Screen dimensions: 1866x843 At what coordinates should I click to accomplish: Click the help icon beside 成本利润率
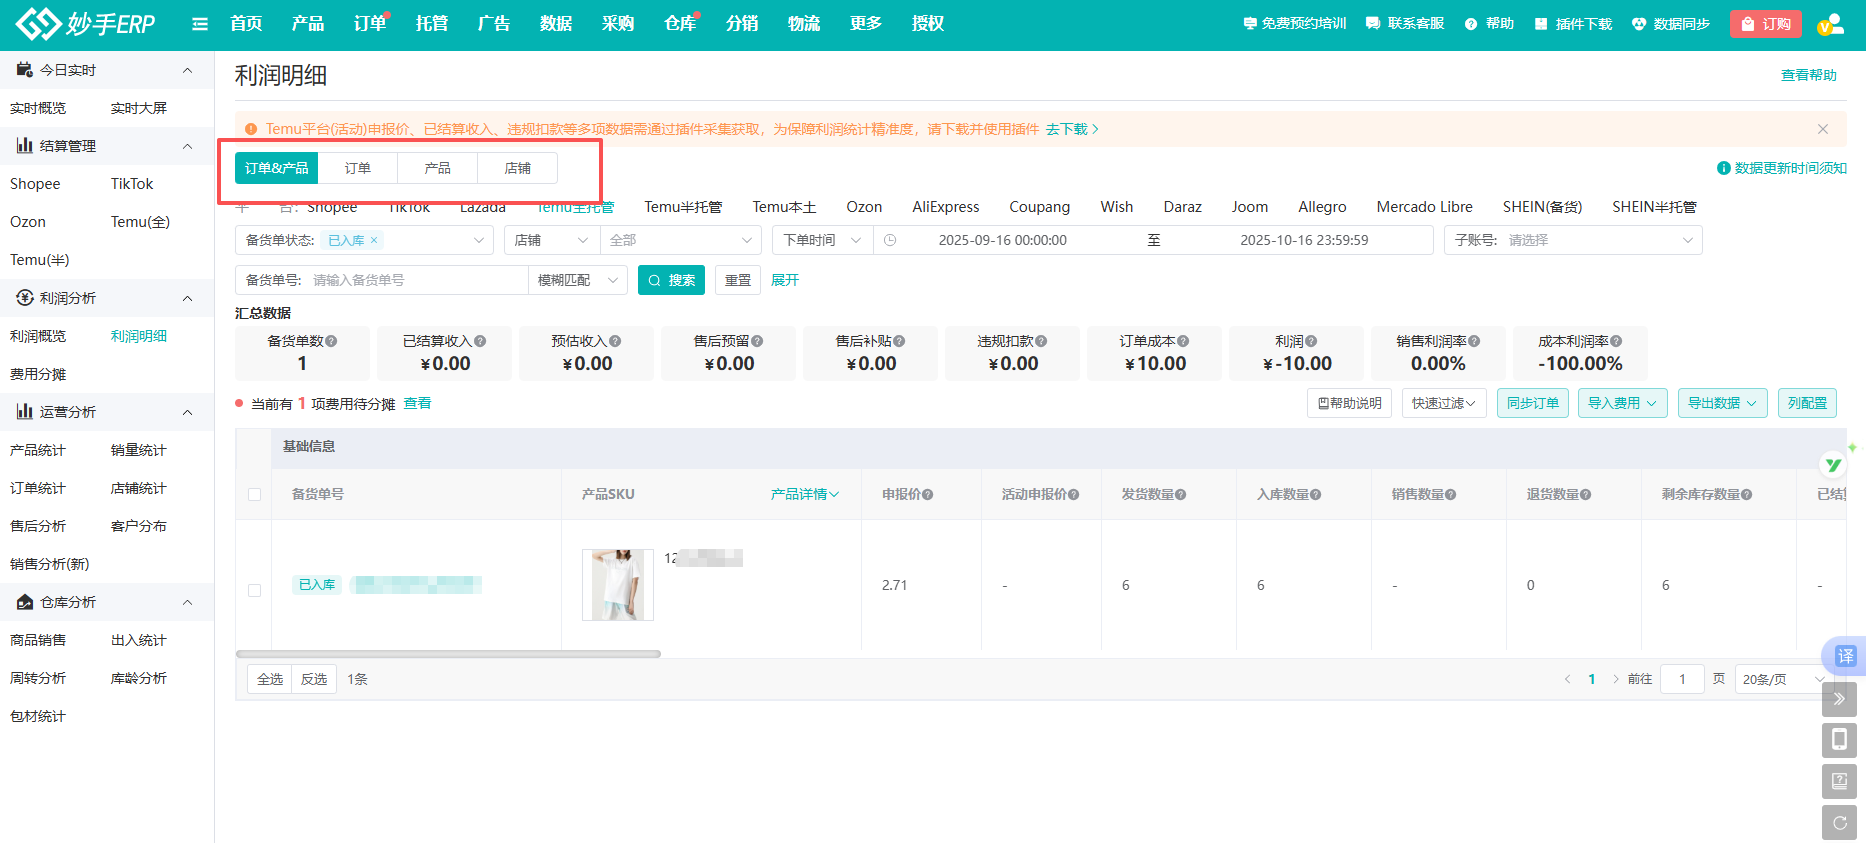(x=1616, y=341)
